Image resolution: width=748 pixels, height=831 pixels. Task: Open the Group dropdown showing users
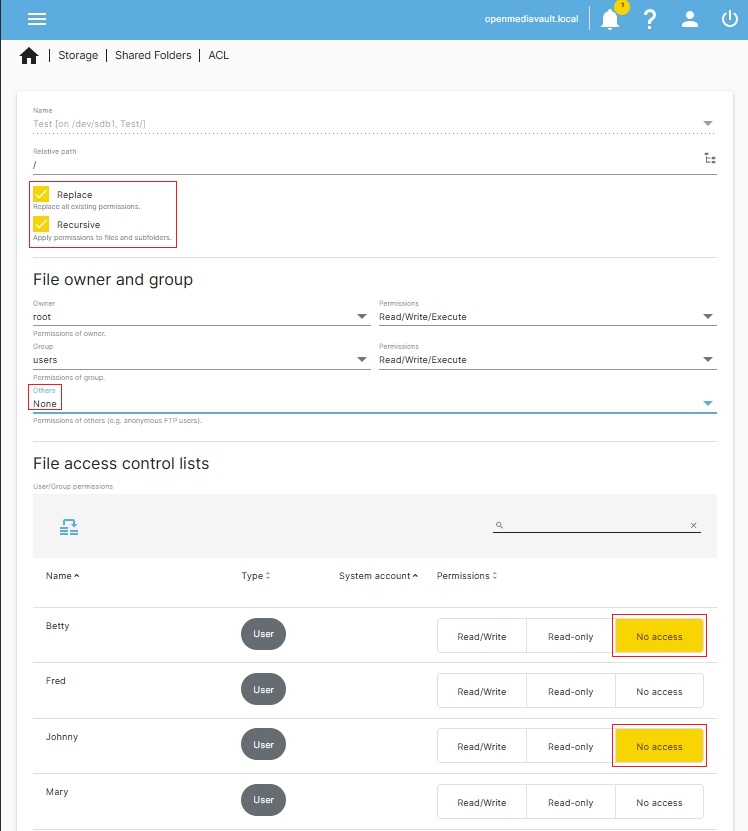tap(200, 360)
